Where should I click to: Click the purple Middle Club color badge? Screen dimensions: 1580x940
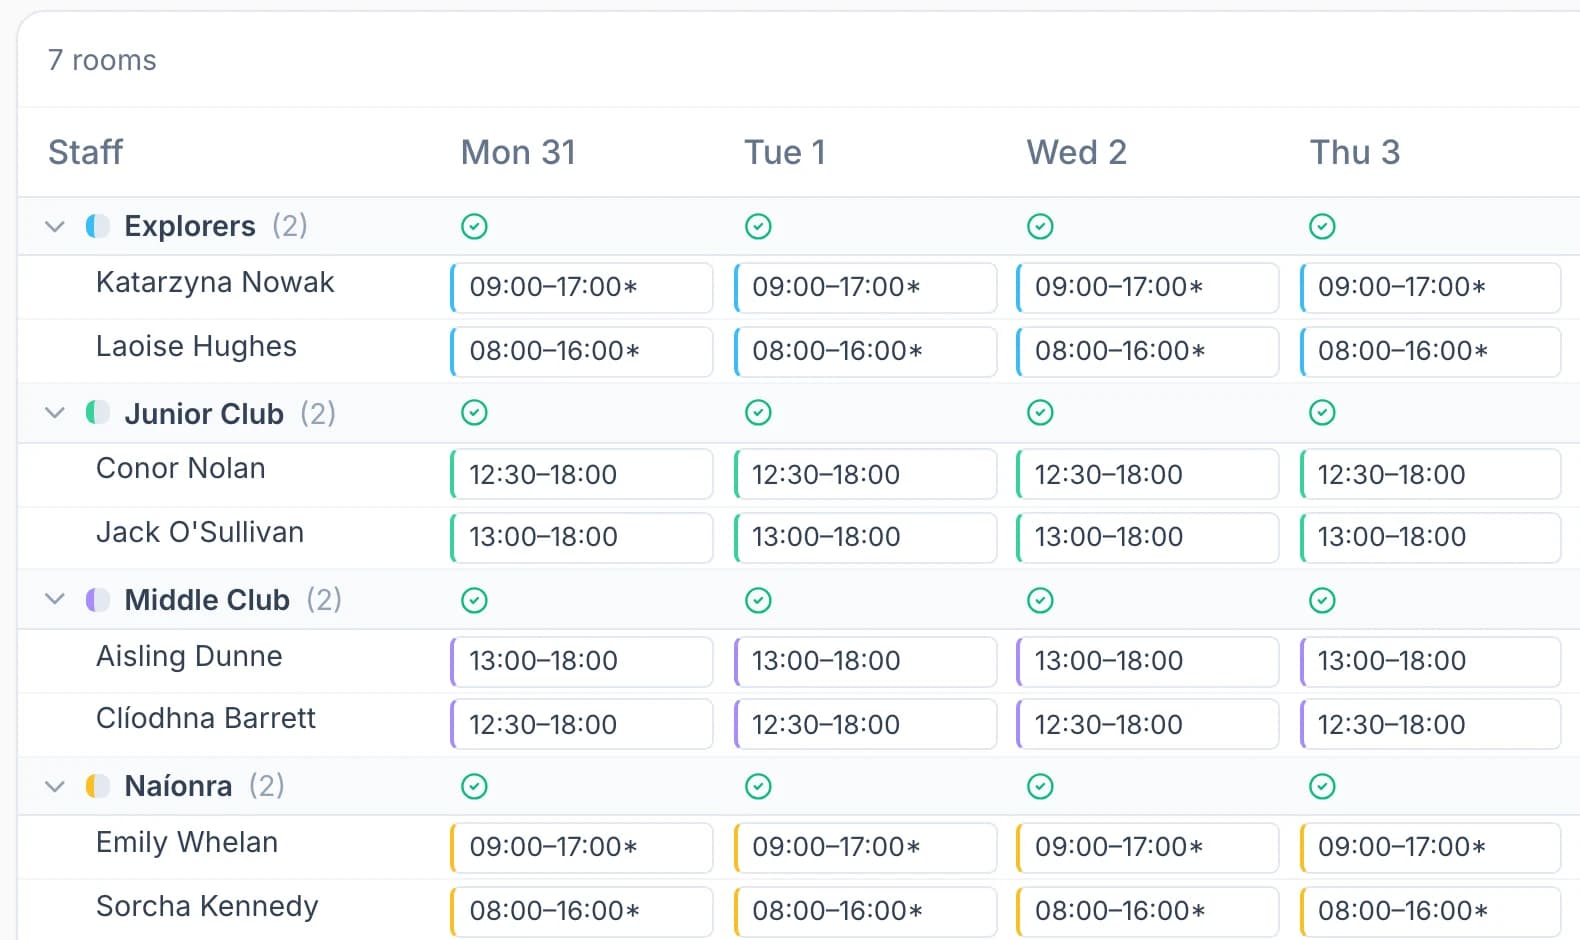[97, 600]
